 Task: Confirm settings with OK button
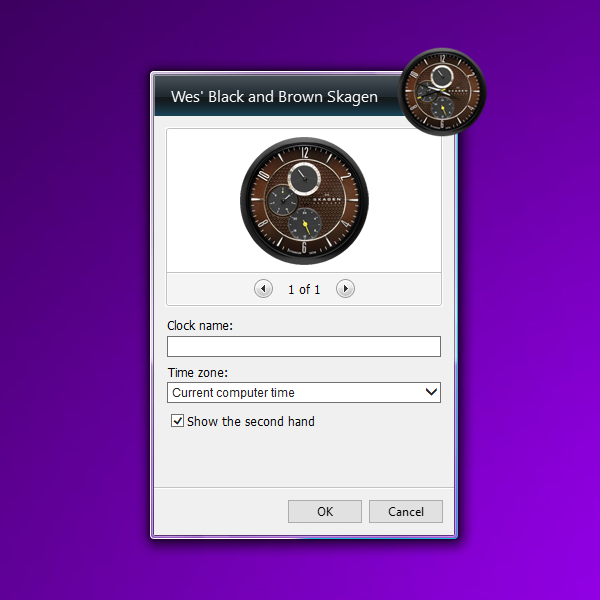click(x=325, y=512)
